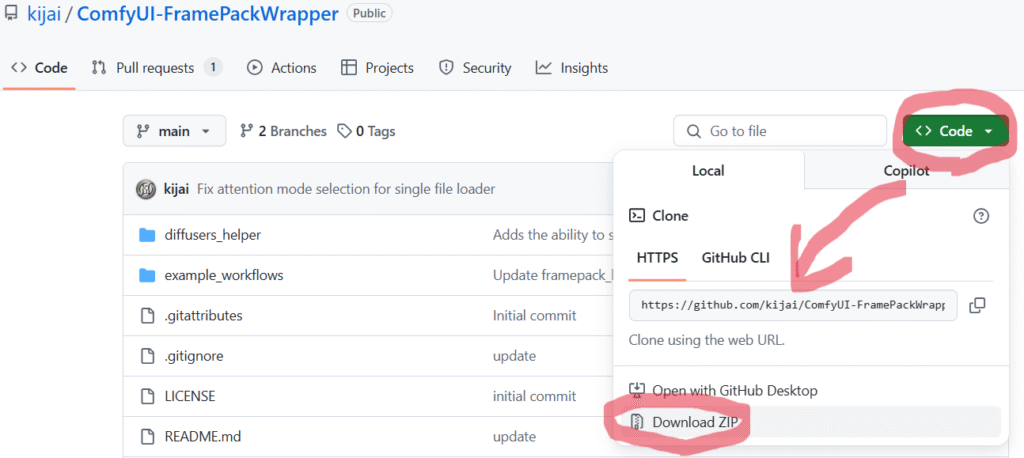
Task: Open the Projects tab
Action: coord(377,68)
